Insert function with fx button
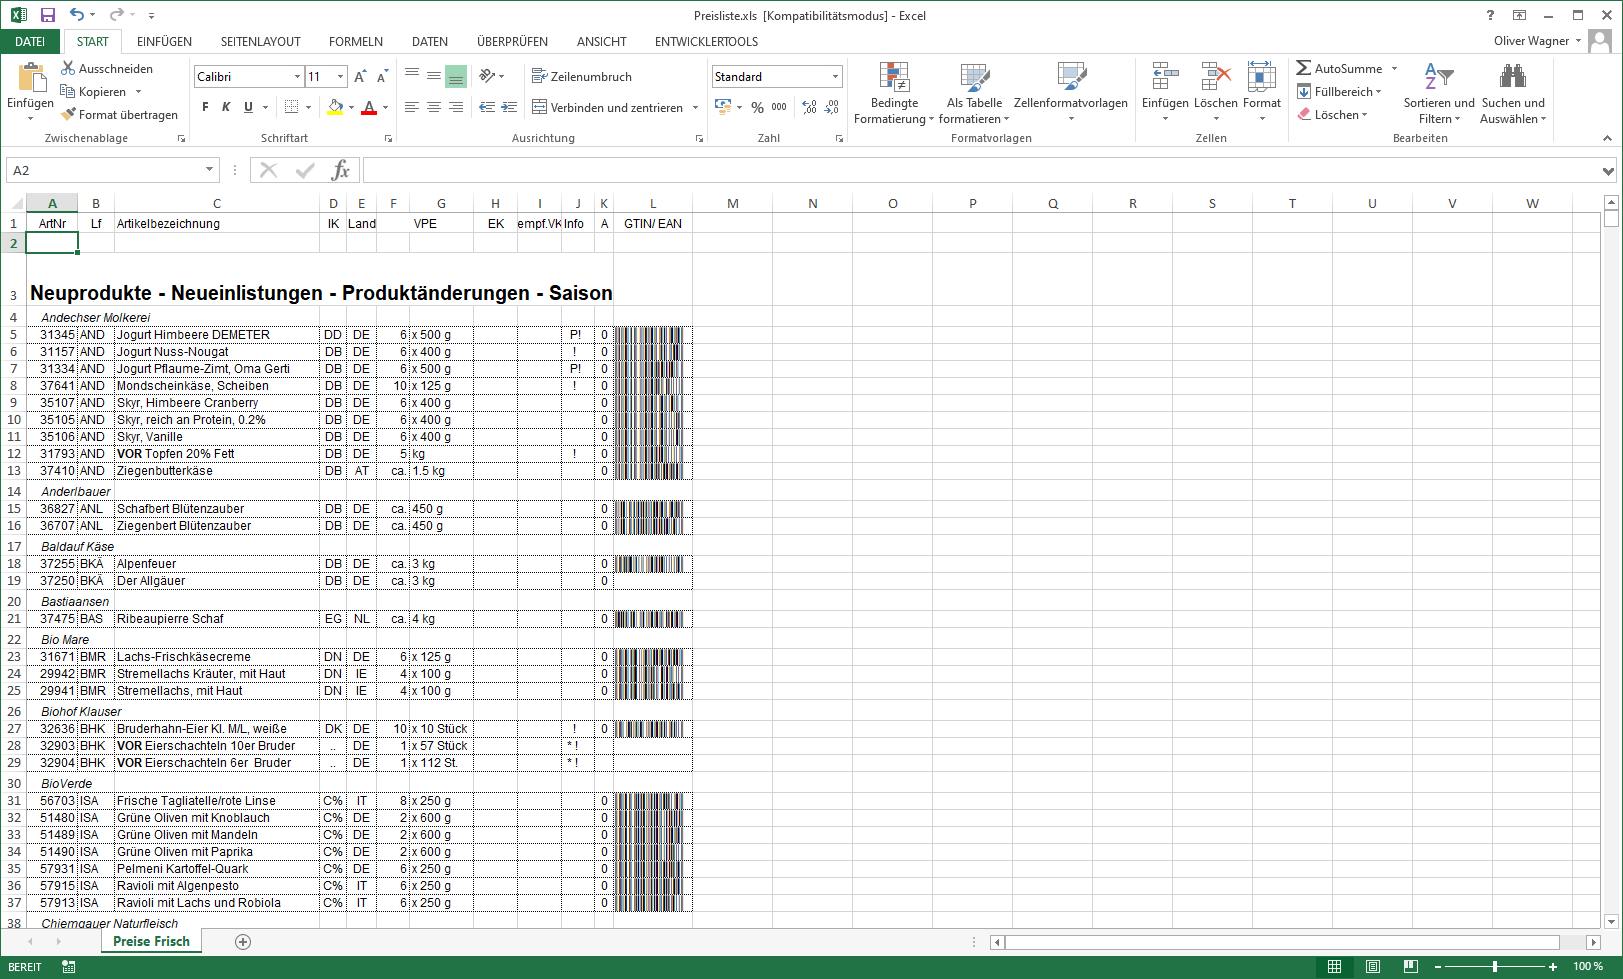Image resolution: width=1623 pixels, height=979 pixels. (341, 170)
